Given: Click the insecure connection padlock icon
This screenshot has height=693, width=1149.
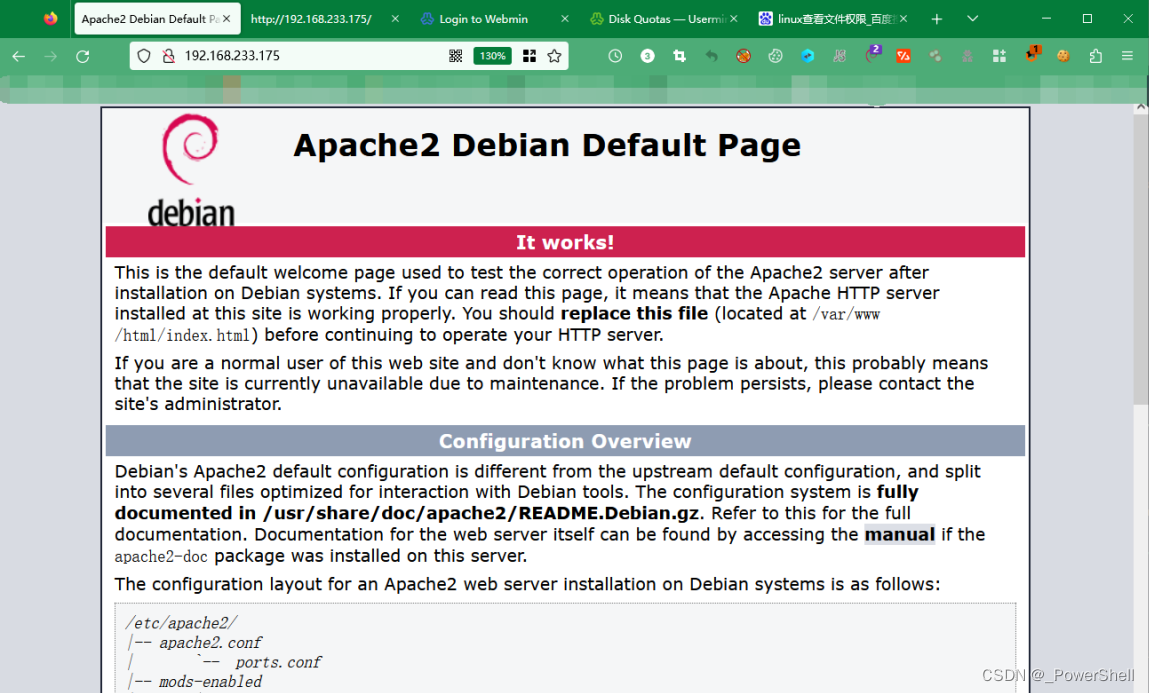Looking at the screenshot, I should coord(169,56).
